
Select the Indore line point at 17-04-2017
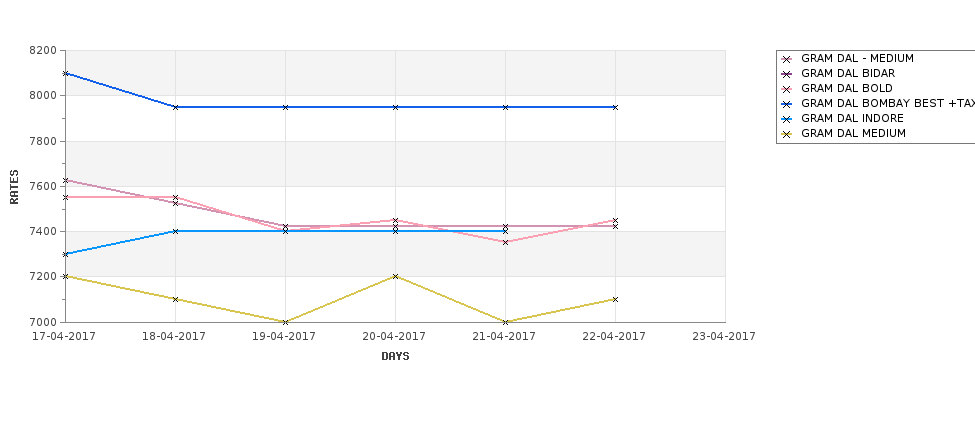(x=65, y=254)
